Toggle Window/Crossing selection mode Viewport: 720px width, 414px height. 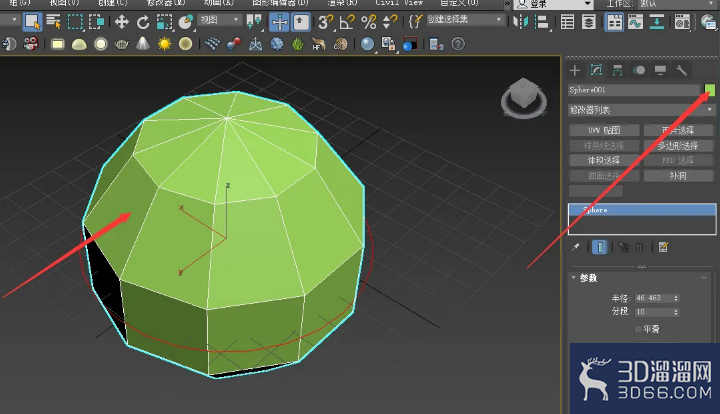point(96,22)
